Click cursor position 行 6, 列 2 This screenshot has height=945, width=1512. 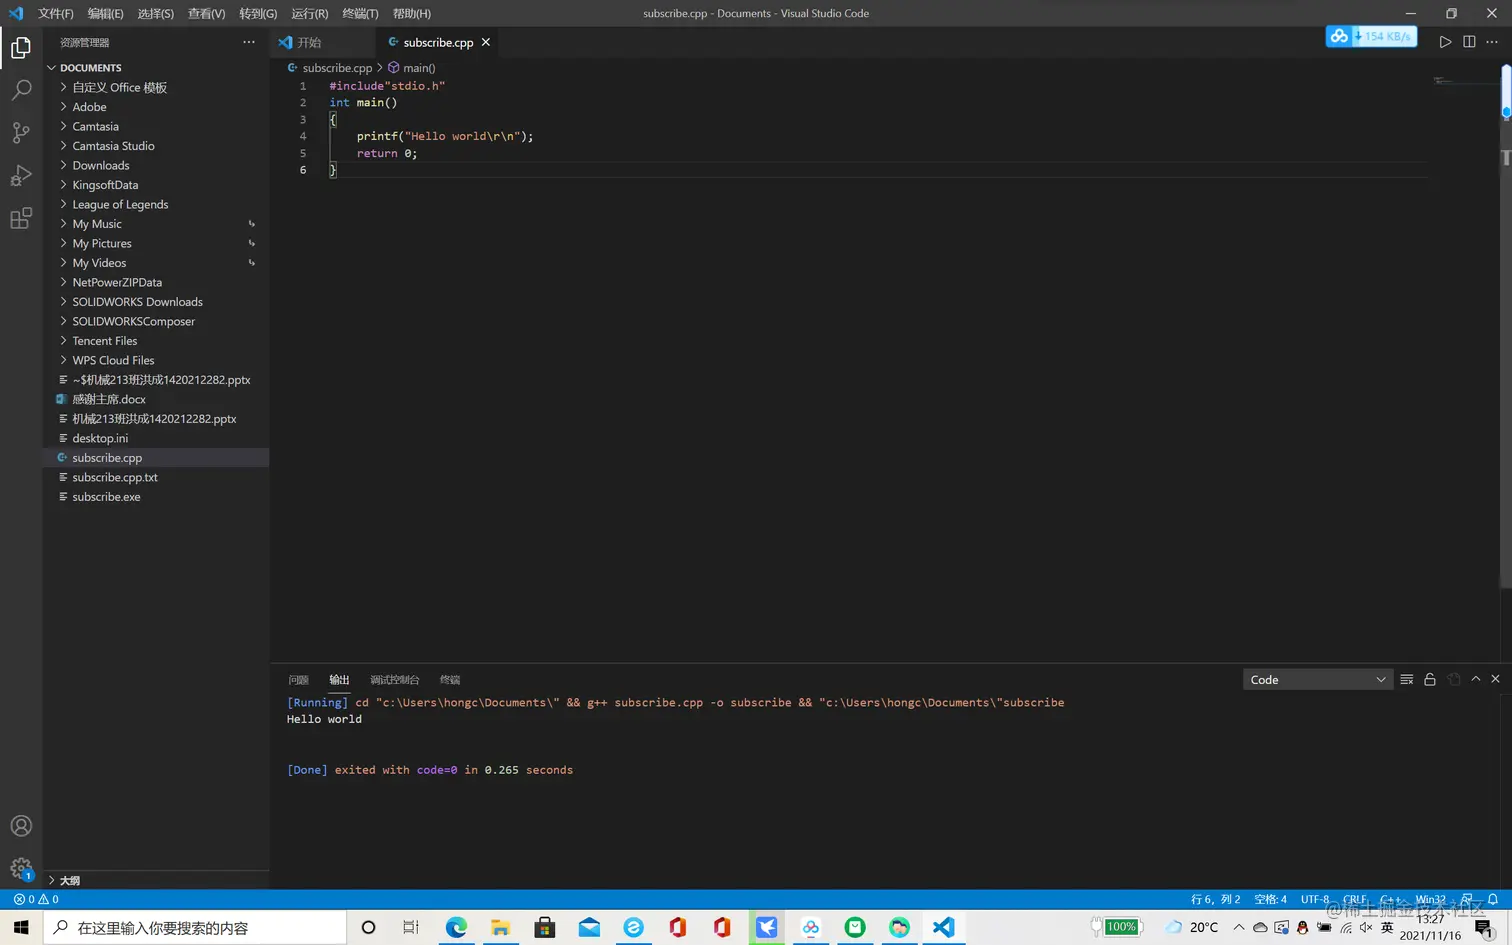tap(1215, 899)
